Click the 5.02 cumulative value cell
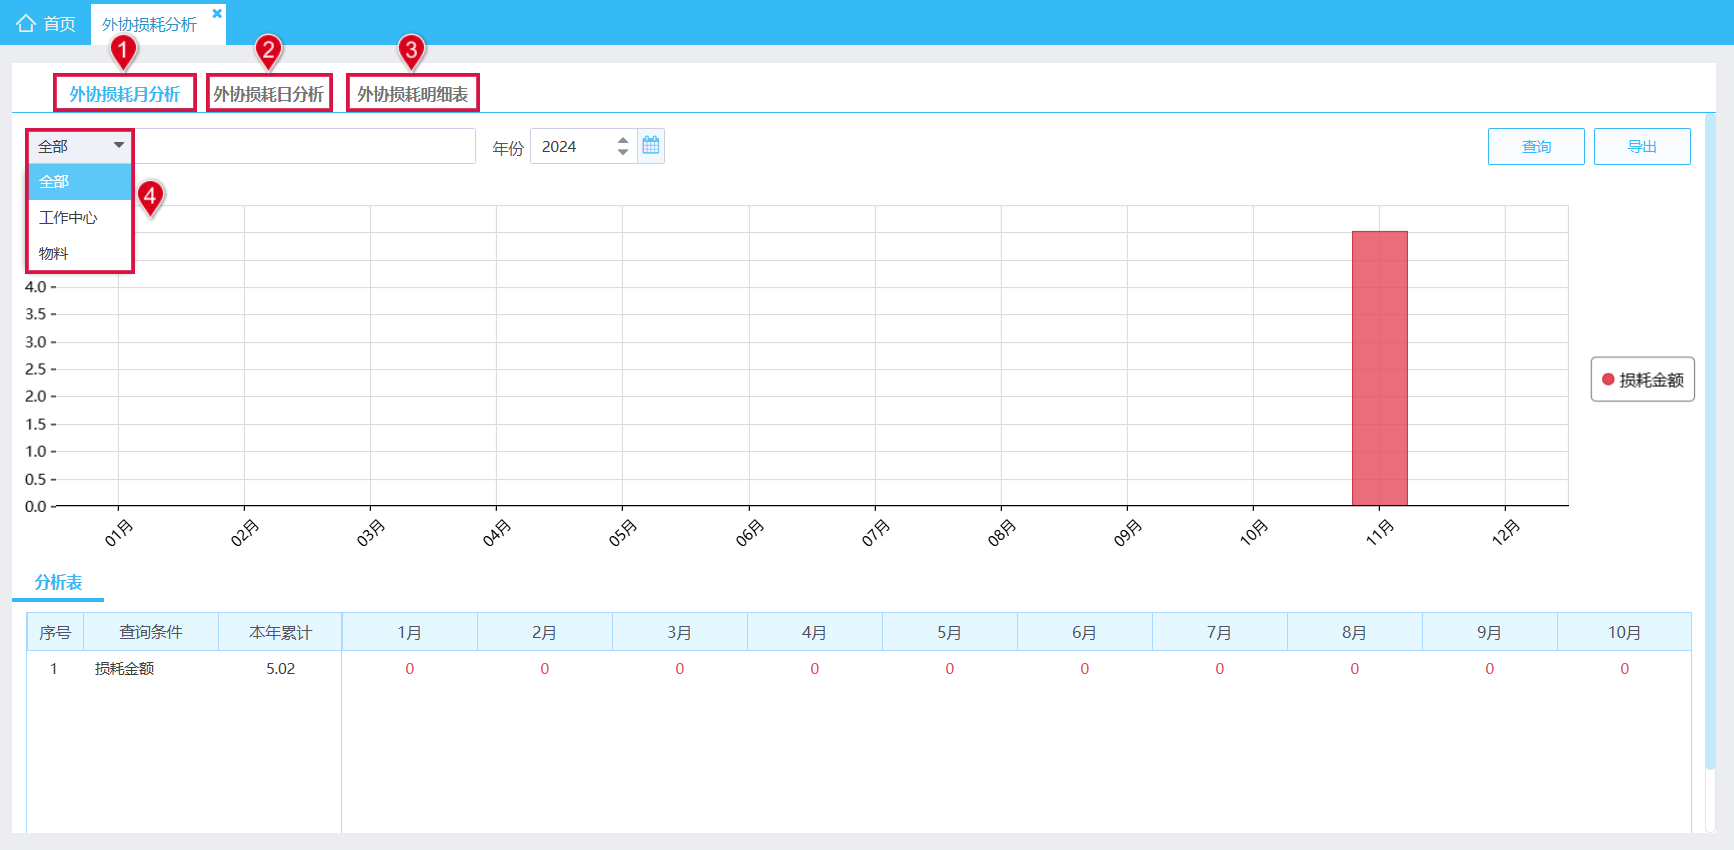Screen dimensions: 1734x850 [280, 669]
